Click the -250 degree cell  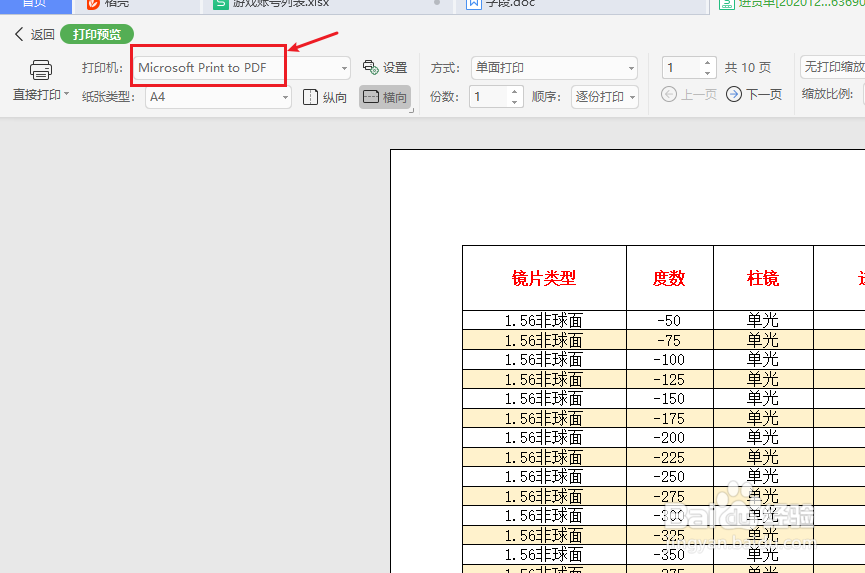pos(669,477)
